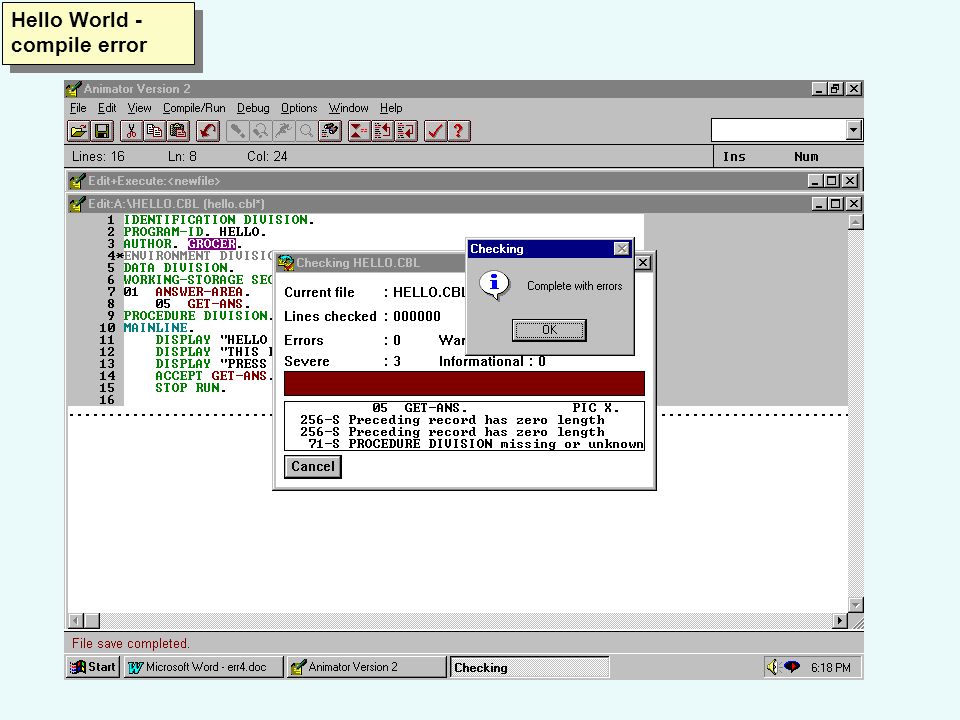The width and height of the screenshot is (960, 720).
Task: Click the 'File save completed.' status message
Action: coord(130,643)
